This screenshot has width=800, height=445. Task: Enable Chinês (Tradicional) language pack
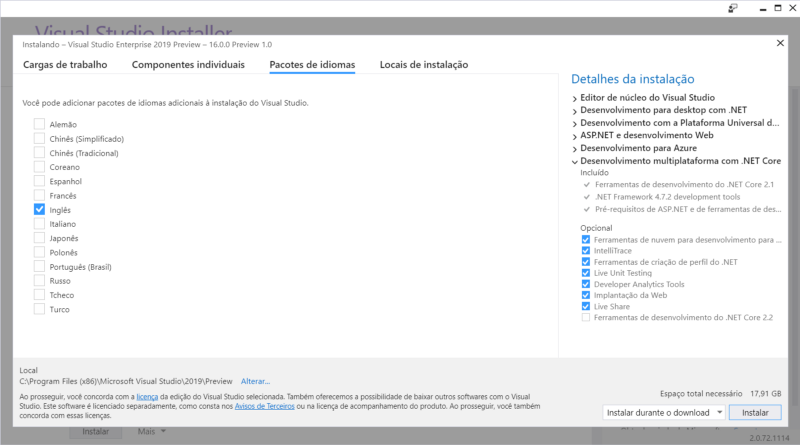(x=39, y=153)
